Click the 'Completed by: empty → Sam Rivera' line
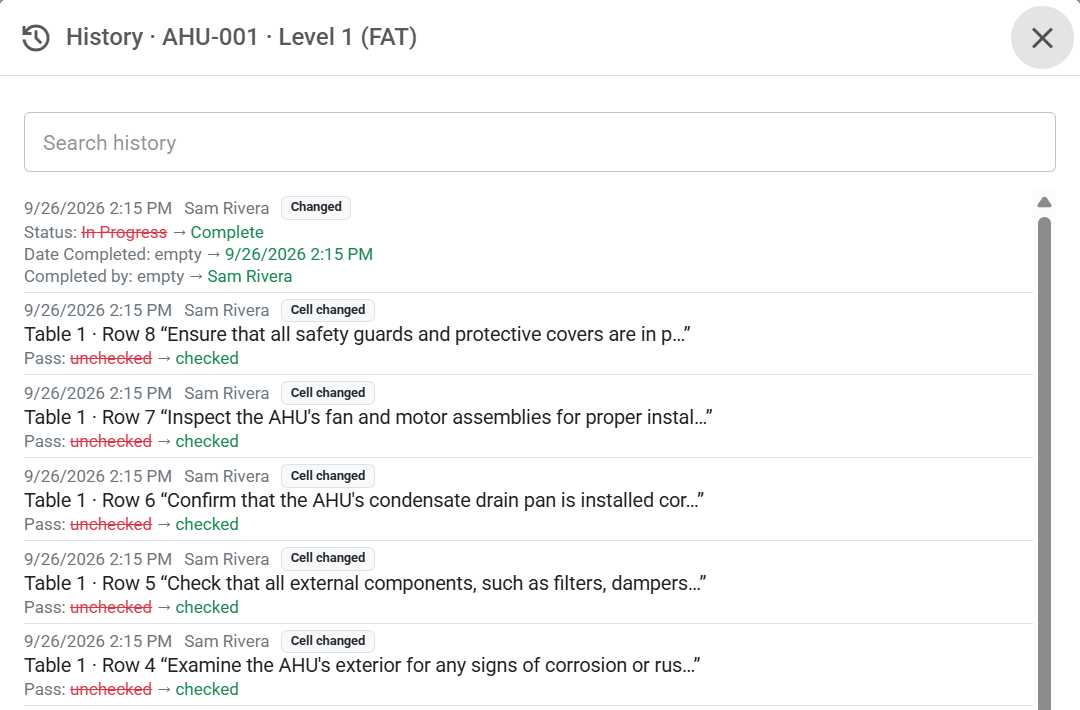 click(158, 276)
